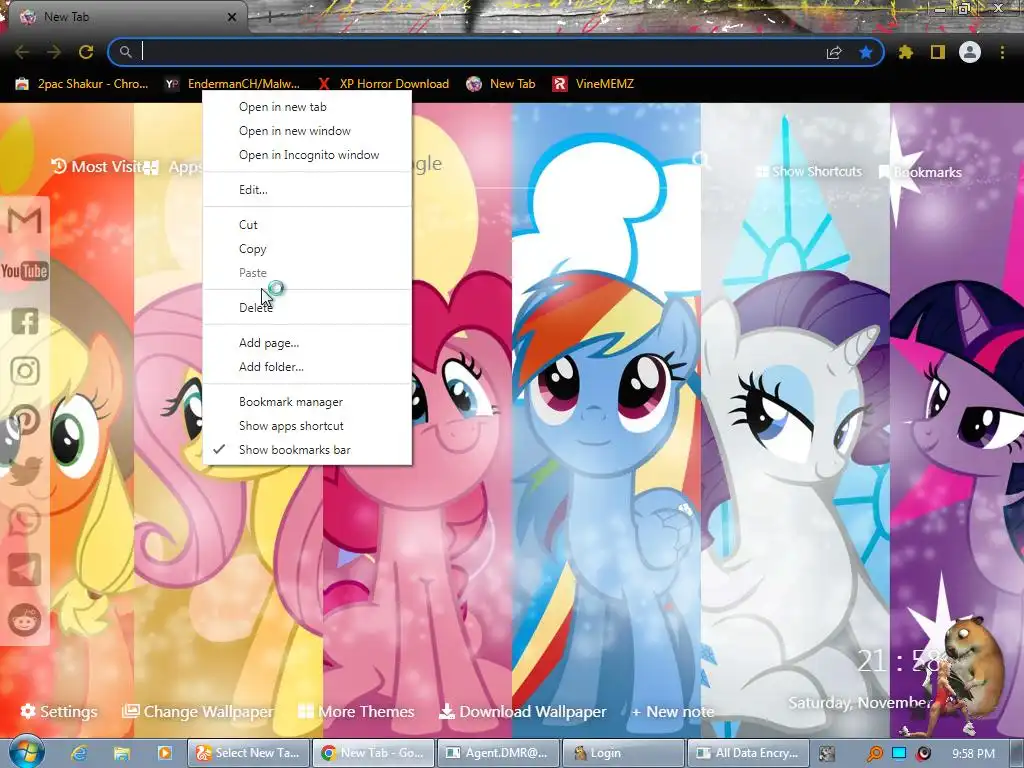Open XP Horror Download bookmark
Screen dimensions: 1024x768
(384, 84)
